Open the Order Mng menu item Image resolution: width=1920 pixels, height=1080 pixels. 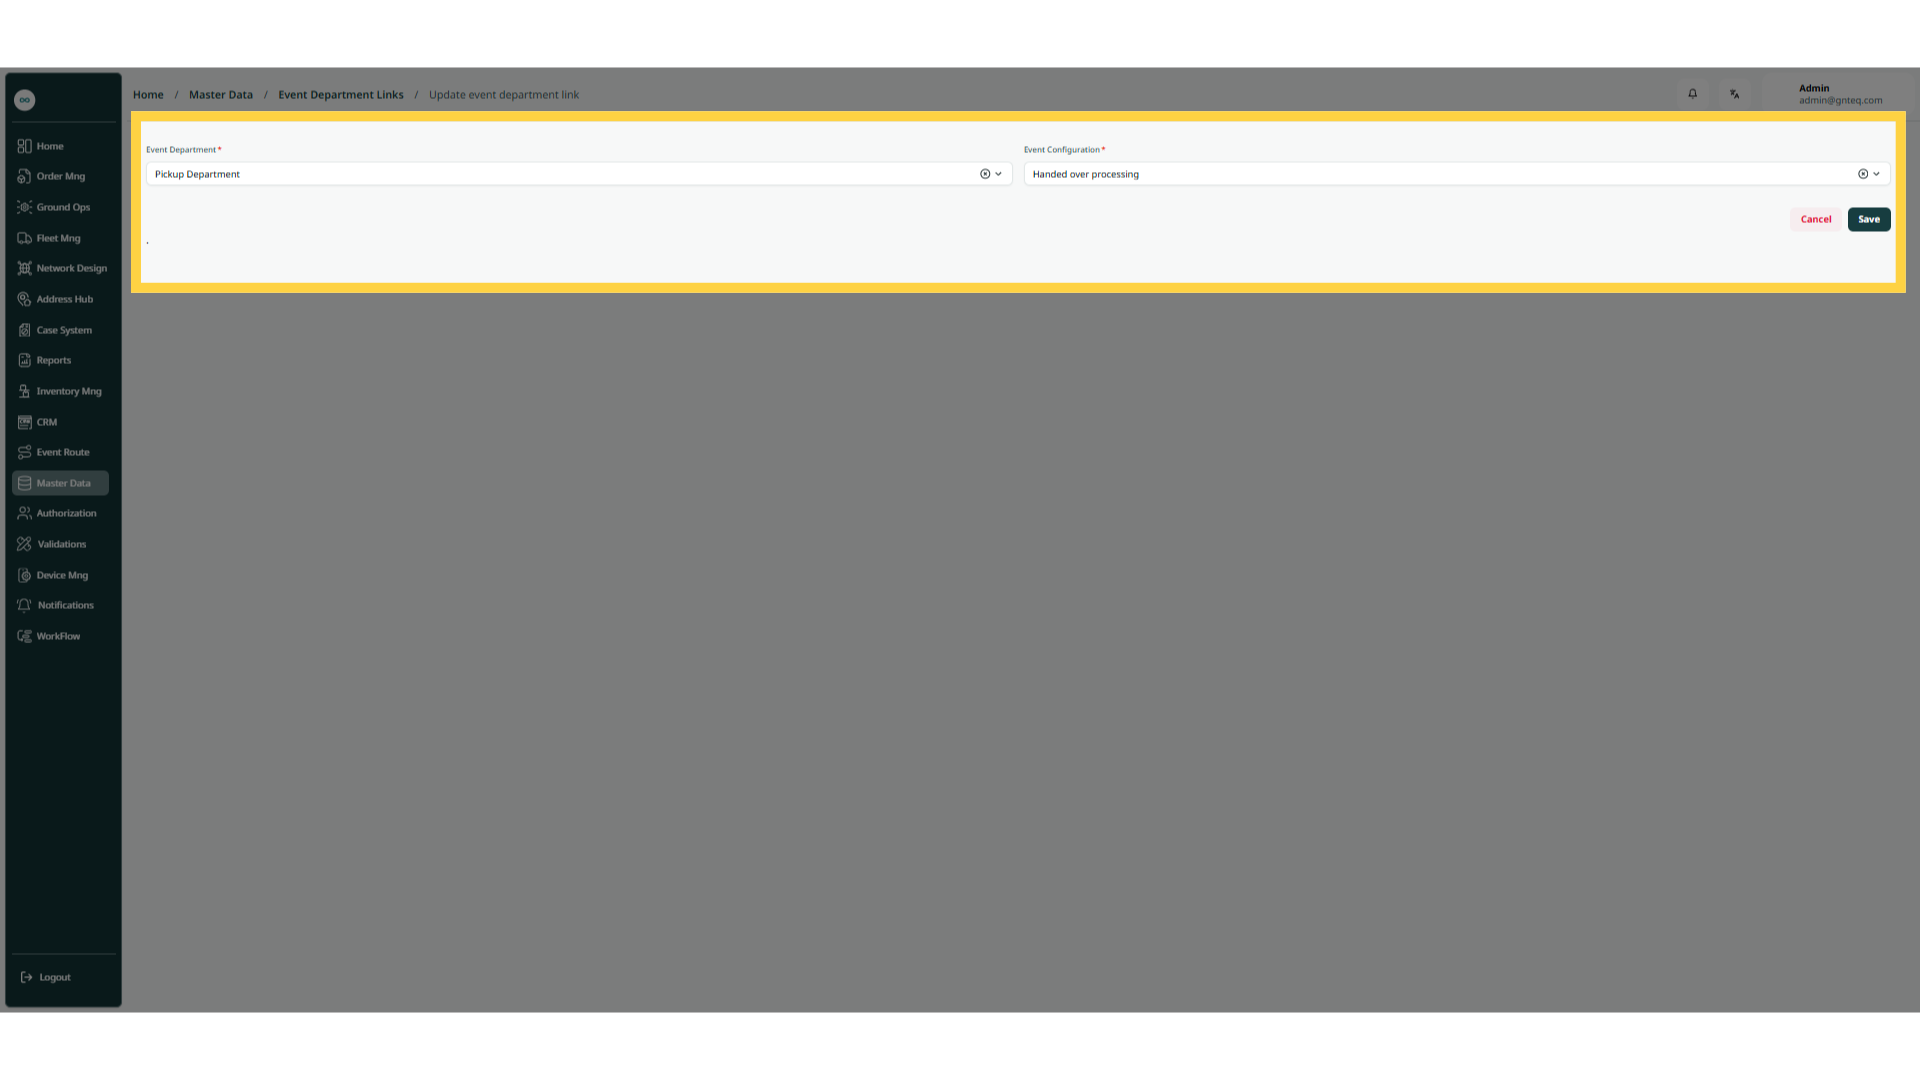(x=61, y=176)
